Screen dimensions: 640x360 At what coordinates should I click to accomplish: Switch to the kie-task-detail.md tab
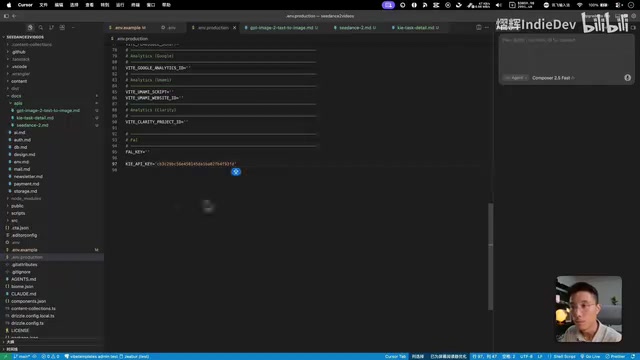click(x=416, y=28)
